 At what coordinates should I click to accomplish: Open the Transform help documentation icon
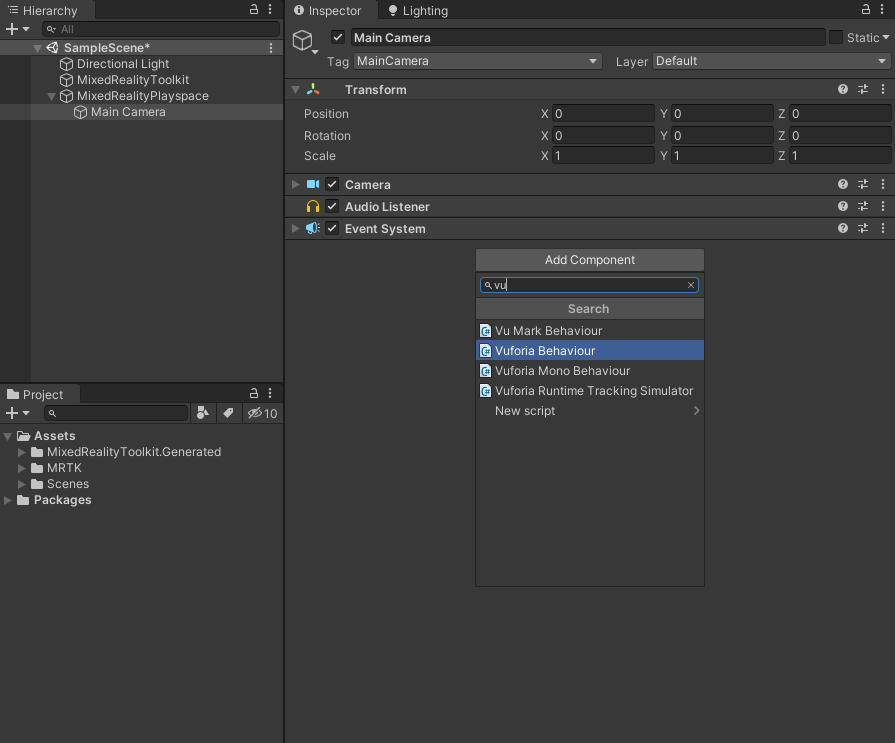pos(842,89)
